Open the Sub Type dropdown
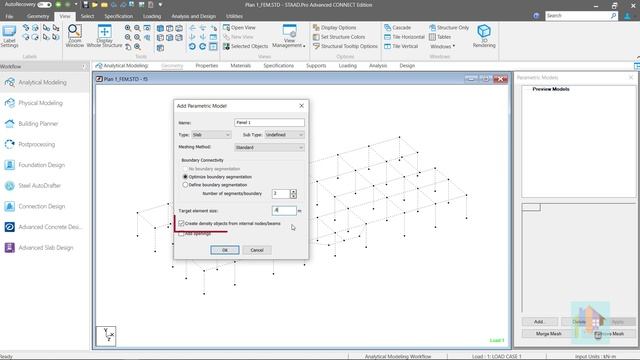The height and width of the screenshot is (360, 640). click(x=284, y=135)
